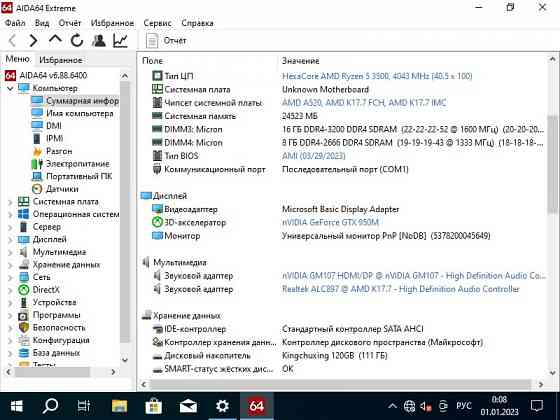The image size is (560, 420).
Task: Go forward with the right arrow toolbar button
Action: (34, 41)
